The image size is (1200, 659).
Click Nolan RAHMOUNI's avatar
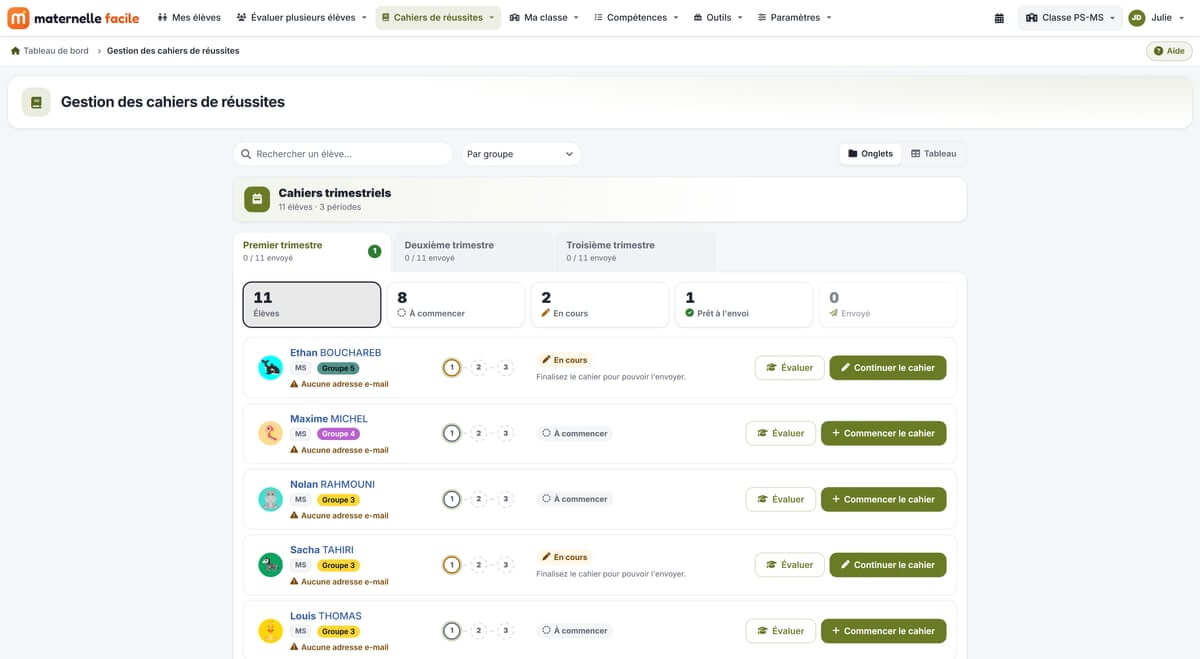point(270,499)
